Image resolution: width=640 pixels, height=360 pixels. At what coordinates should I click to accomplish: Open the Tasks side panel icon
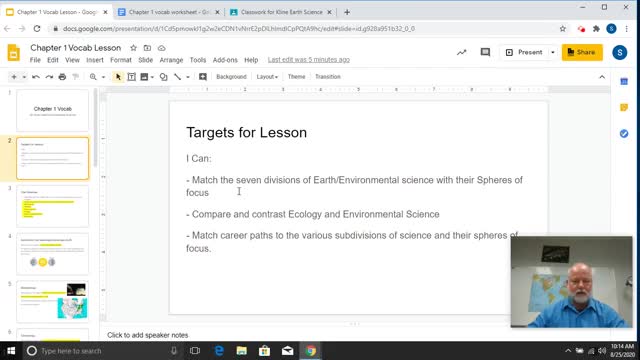coord(624,133)
